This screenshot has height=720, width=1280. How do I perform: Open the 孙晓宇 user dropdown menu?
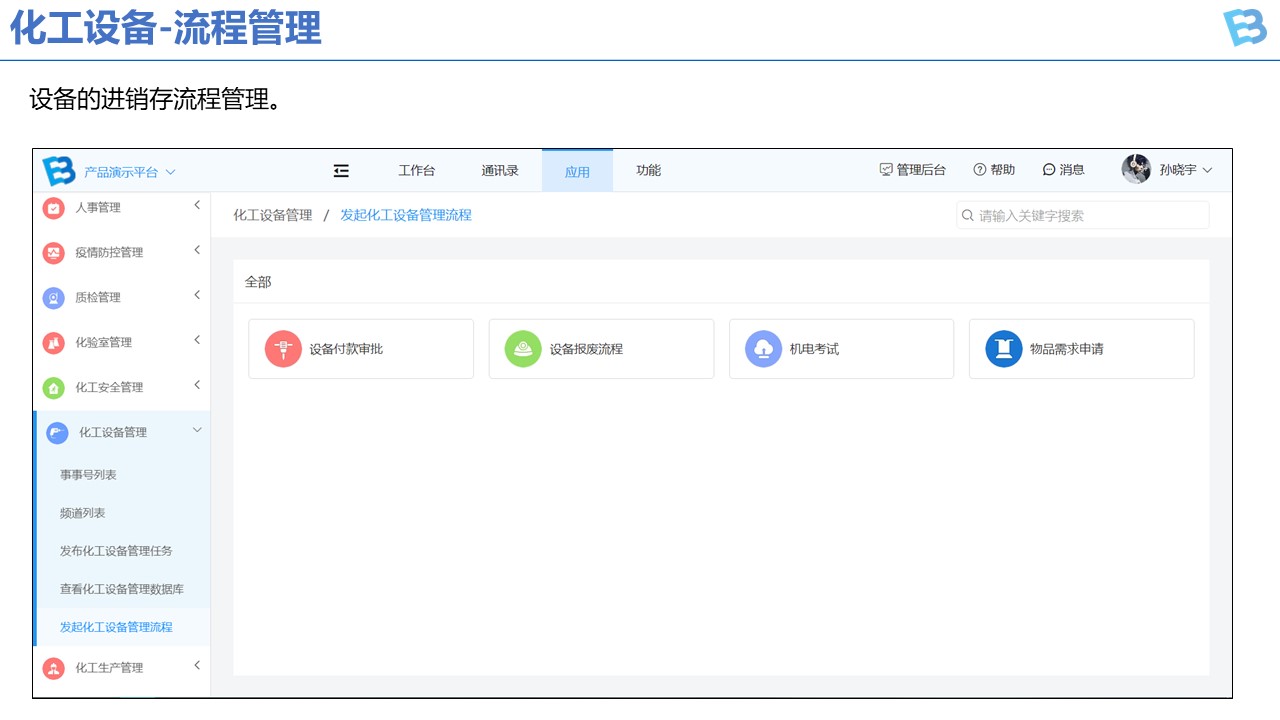[x=1186, y=170]
